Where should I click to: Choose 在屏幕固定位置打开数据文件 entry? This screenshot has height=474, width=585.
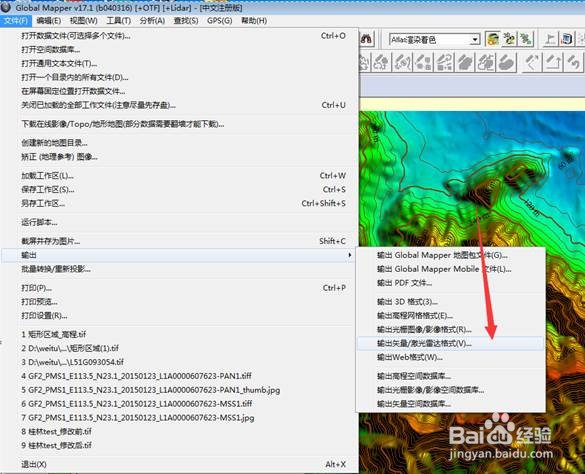pyautogui.click(x=178, y=91)
